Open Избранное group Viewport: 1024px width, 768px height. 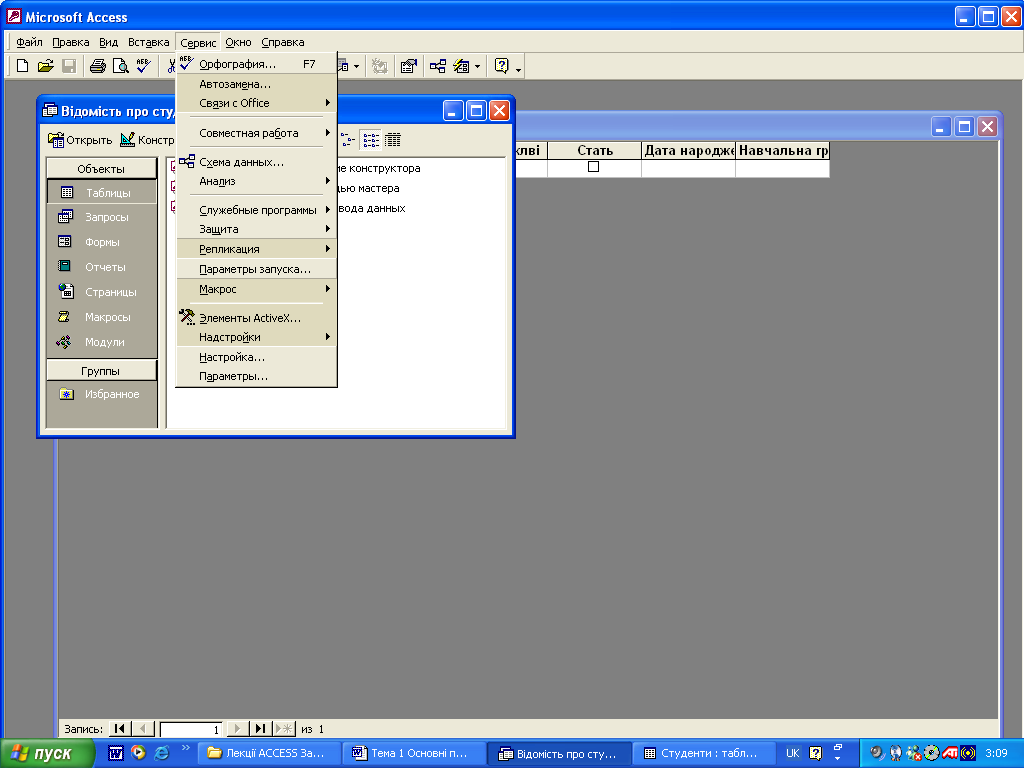(102, 394)
